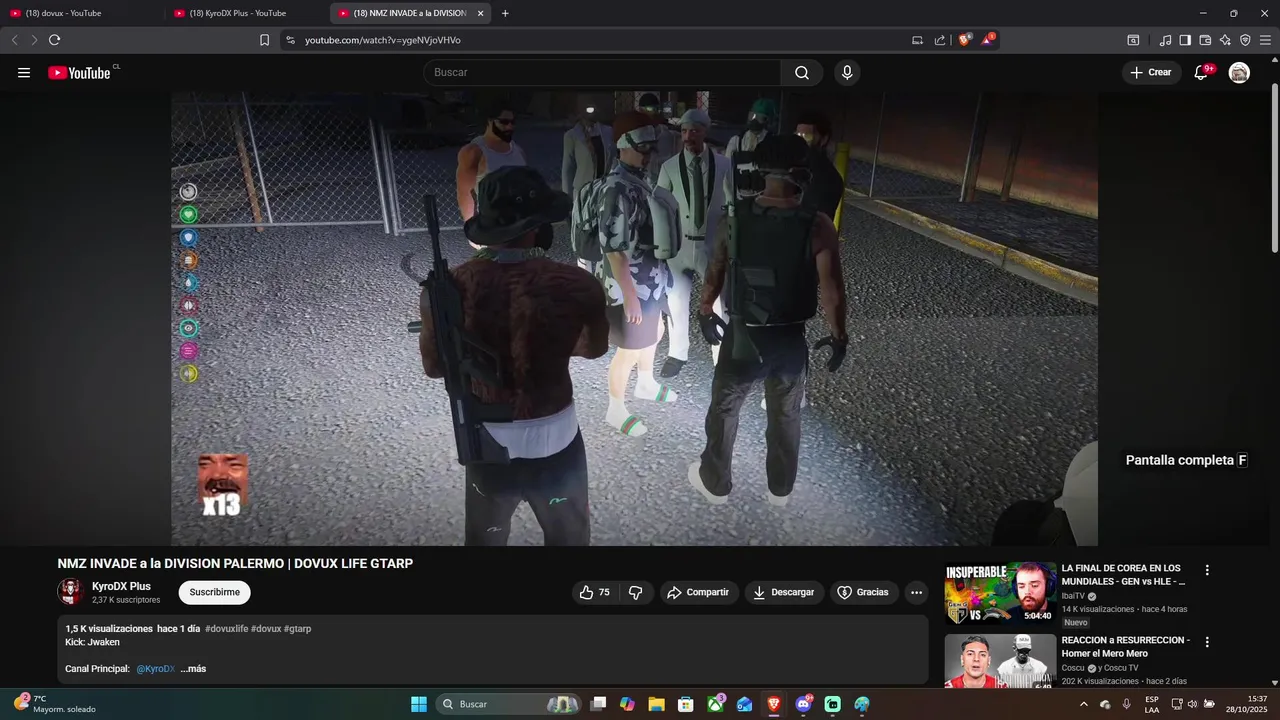The width and height of the screenshot is (1280, 720).
Task: Open the REACCION a RESURRECCION video thumbnail
Action: (1000, 662)
